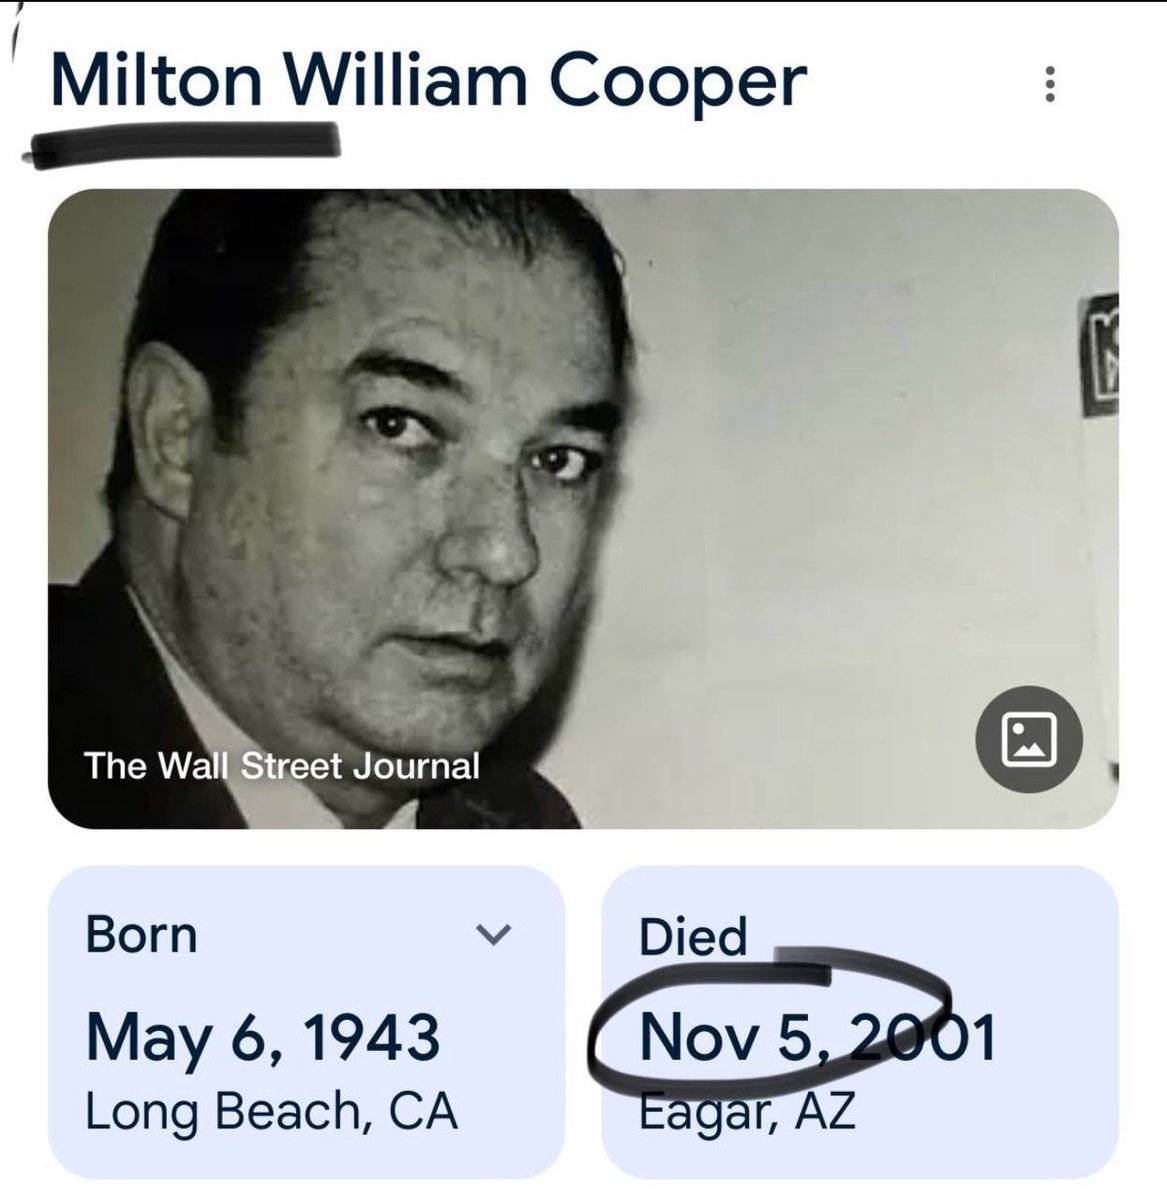
Task: Open the Long Beach, CA birthplace
Action: pos(272,1113)
